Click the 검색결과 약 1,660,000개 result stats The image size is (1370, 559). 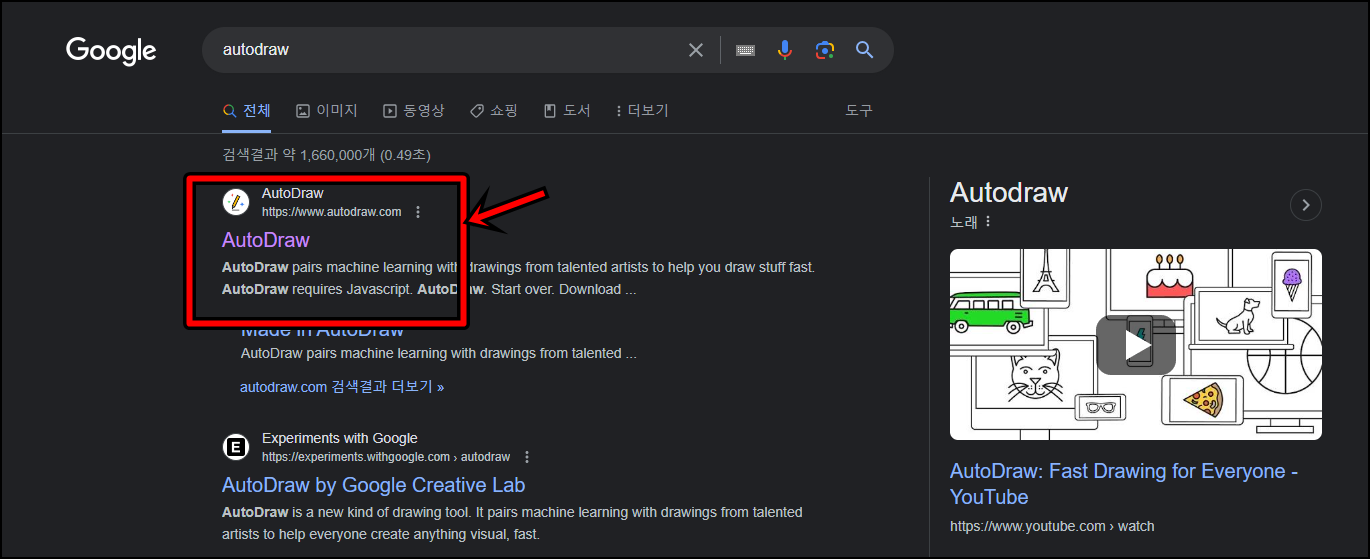coord(326,155)
